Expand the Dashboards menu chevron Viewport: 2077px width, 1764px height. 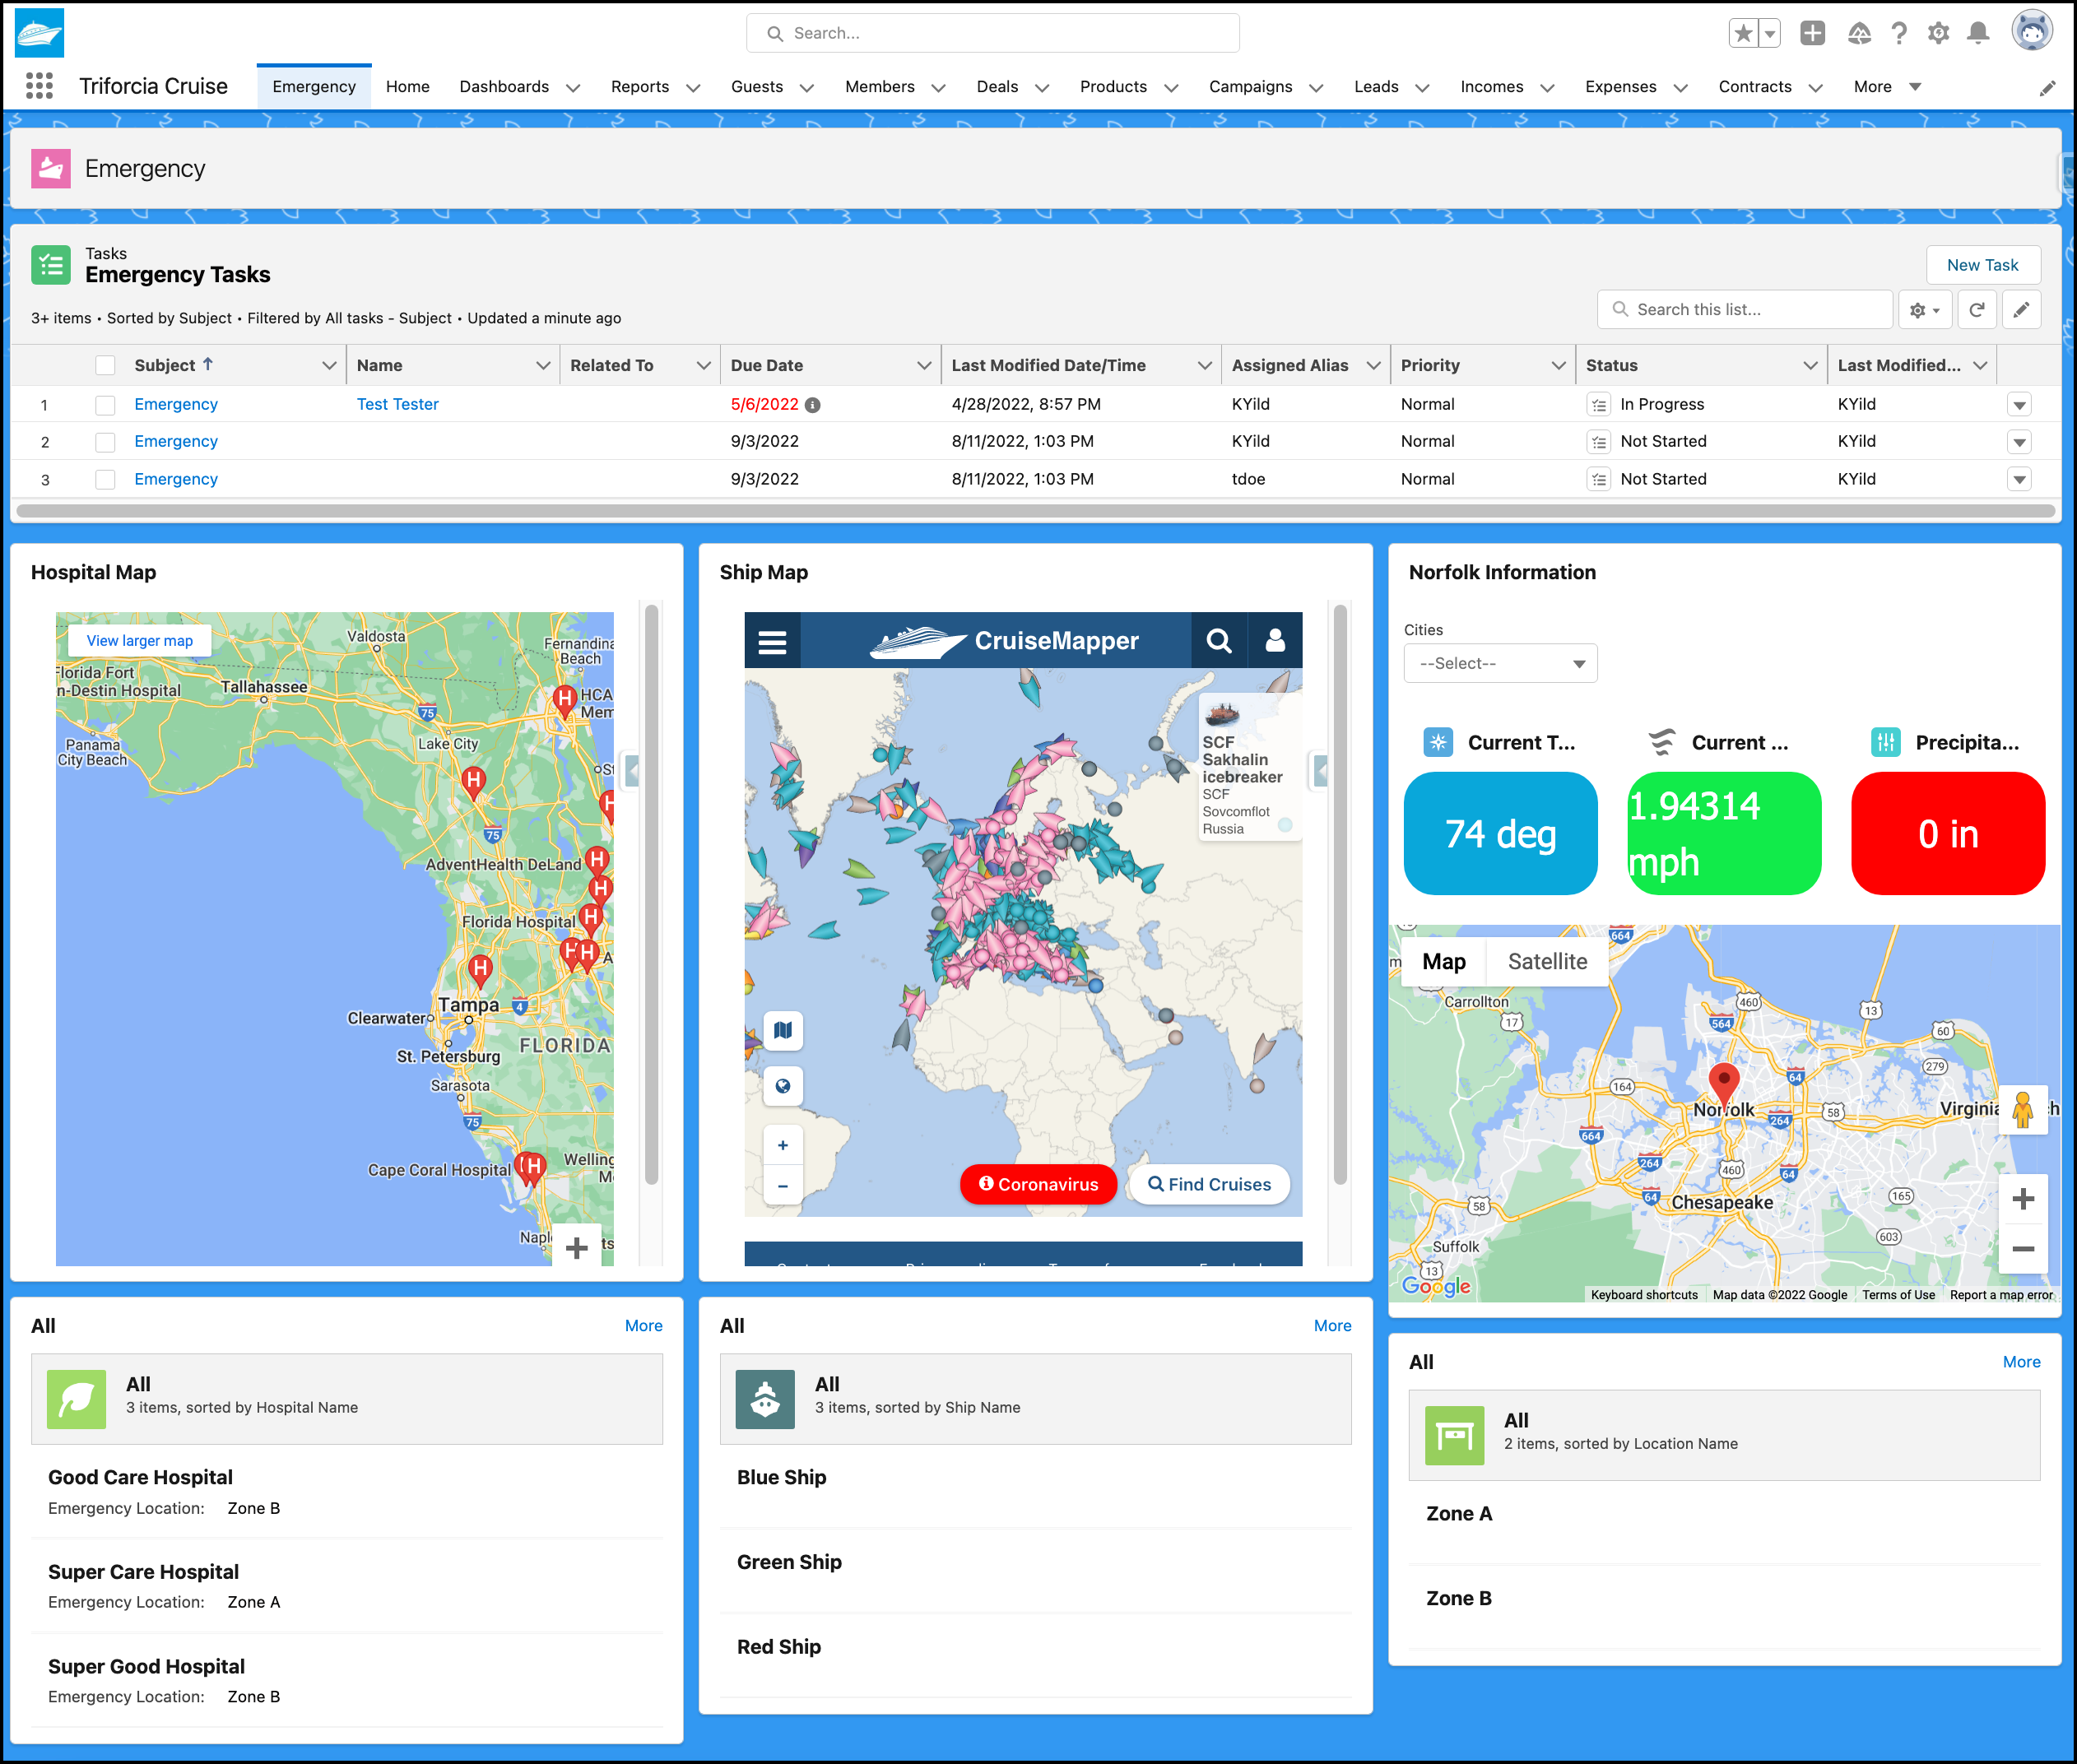click(x=573, y=88)
